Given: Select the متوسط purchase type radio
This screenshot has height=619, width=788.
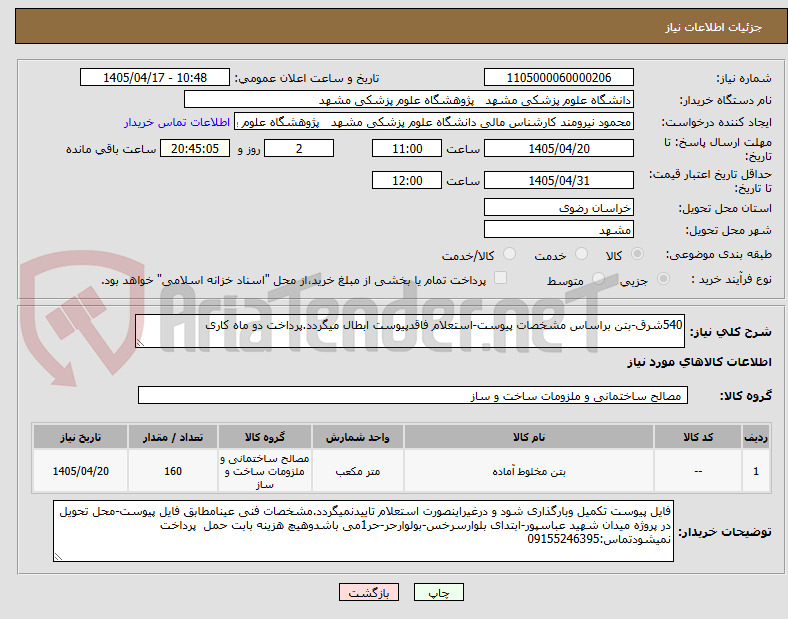Looking at the screenshot, I should [598, 278].
